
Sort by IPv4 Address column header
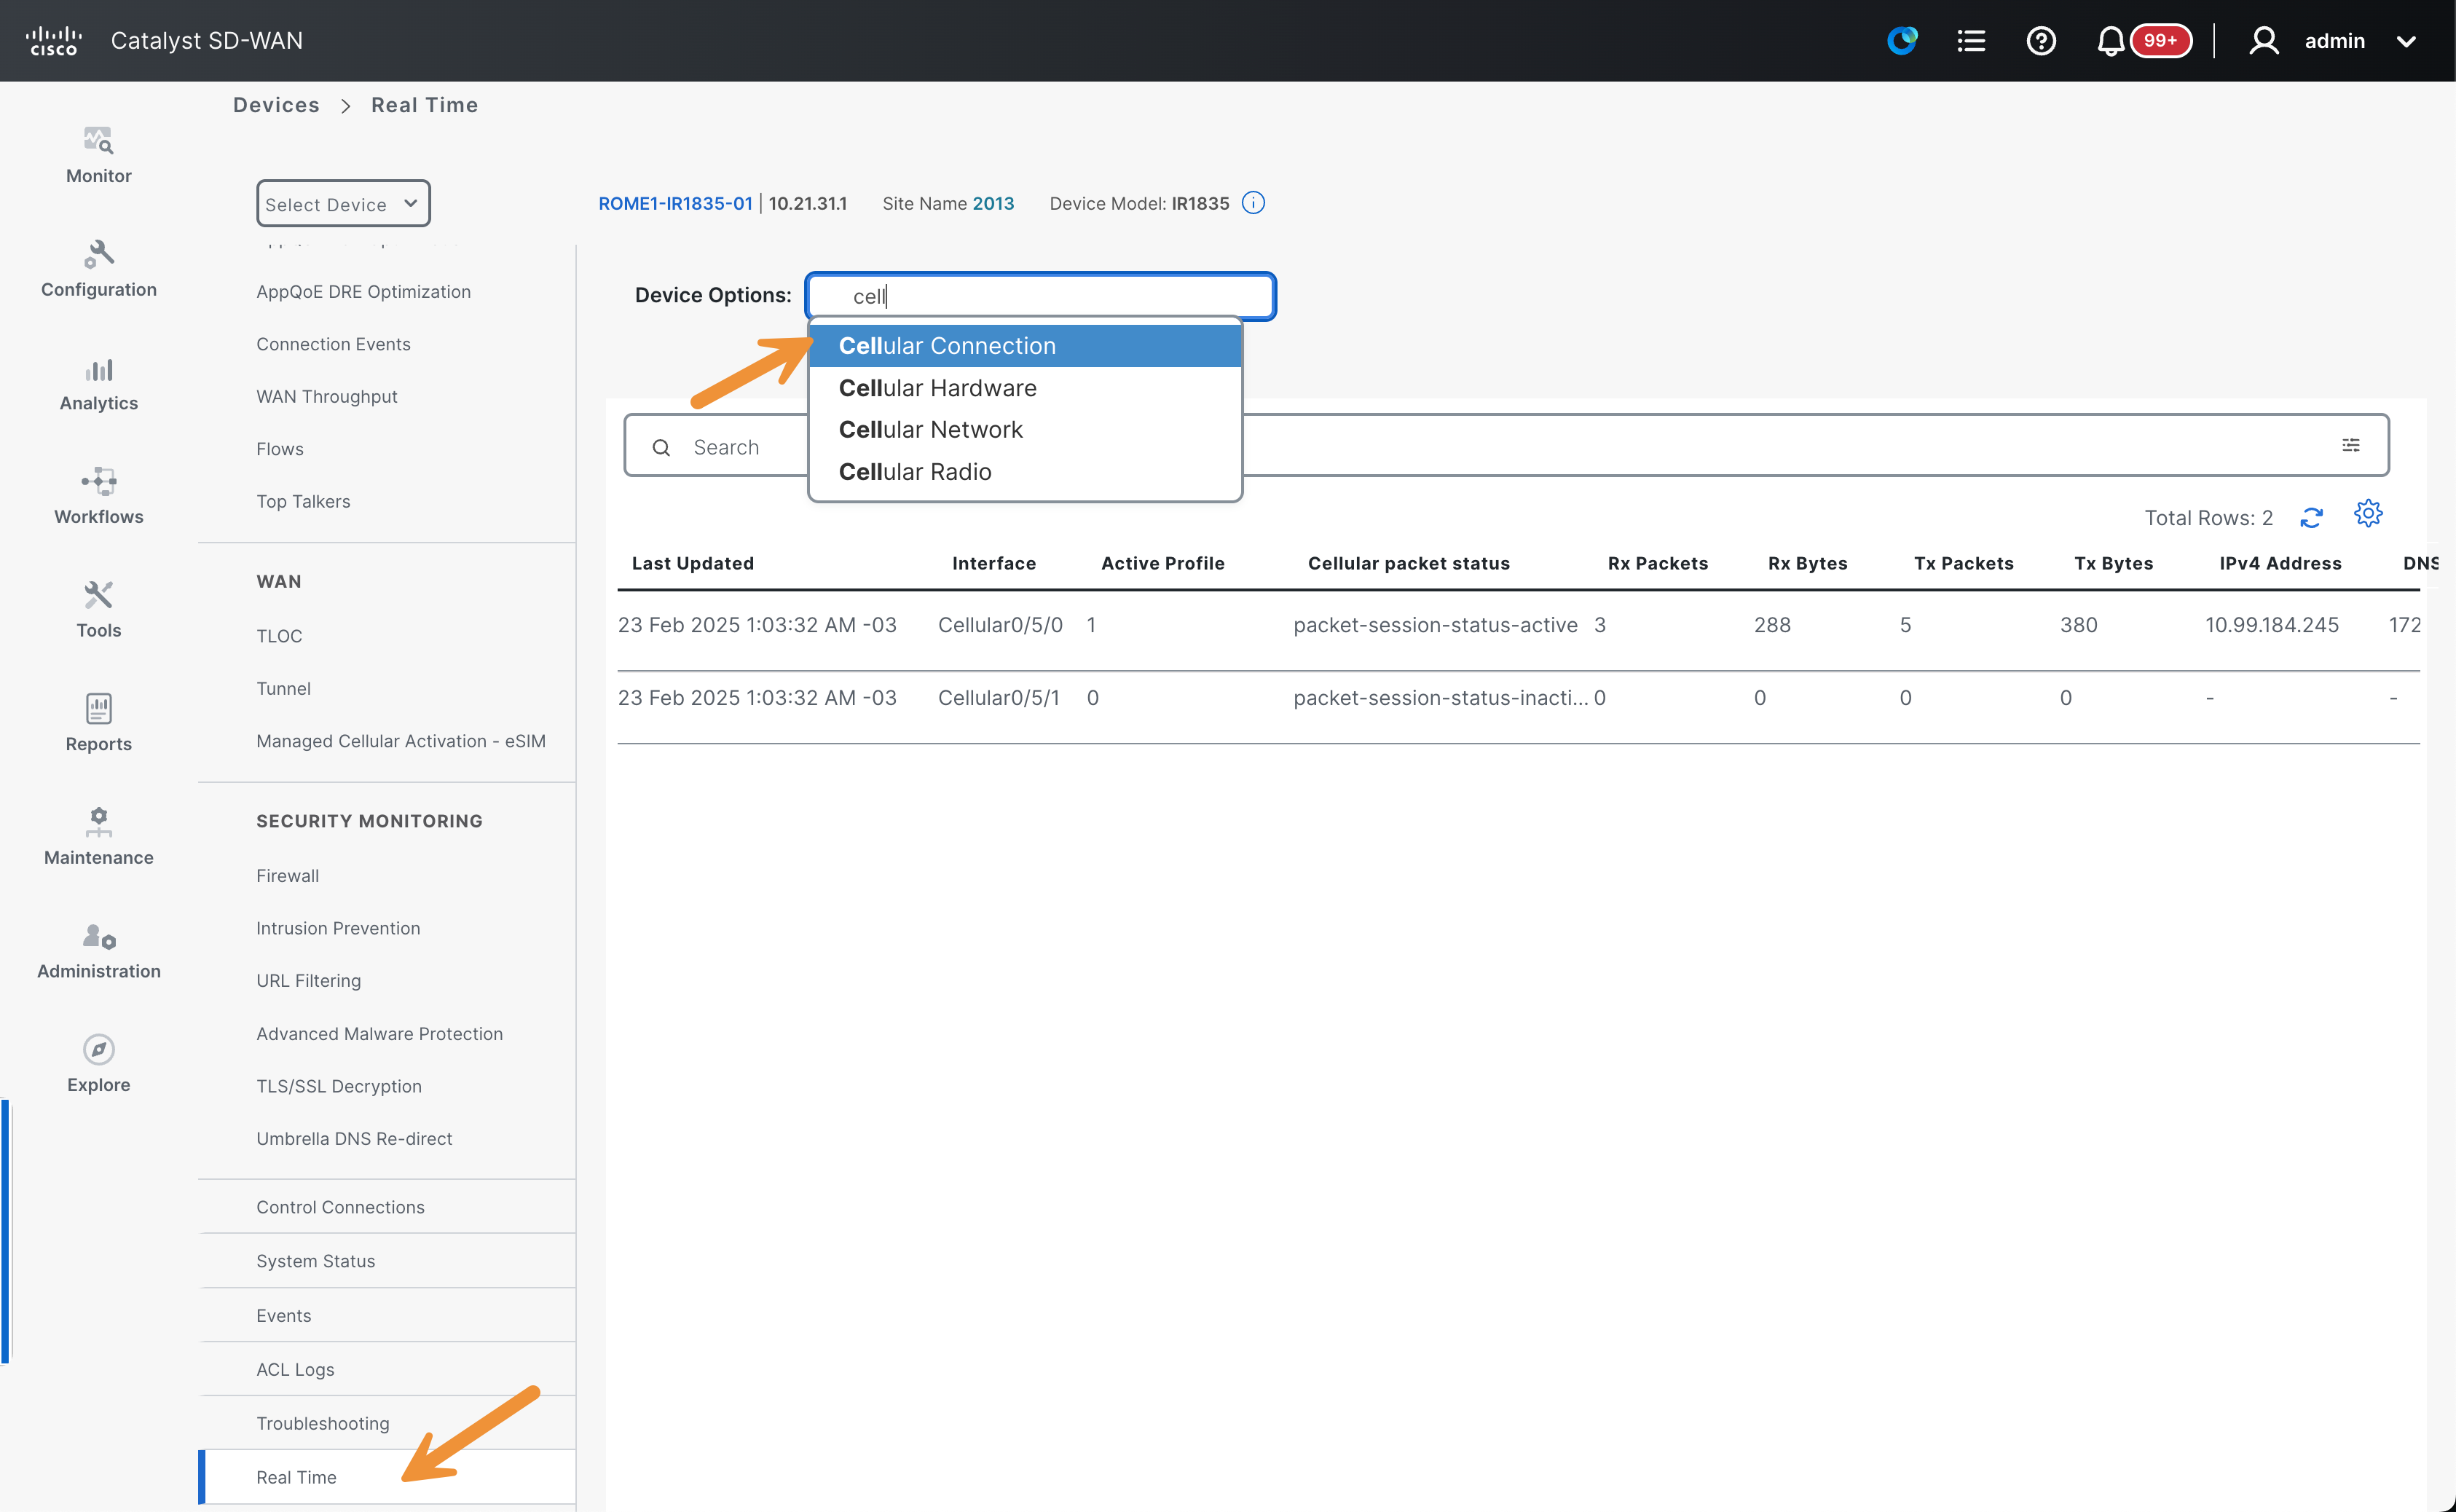2280,563
